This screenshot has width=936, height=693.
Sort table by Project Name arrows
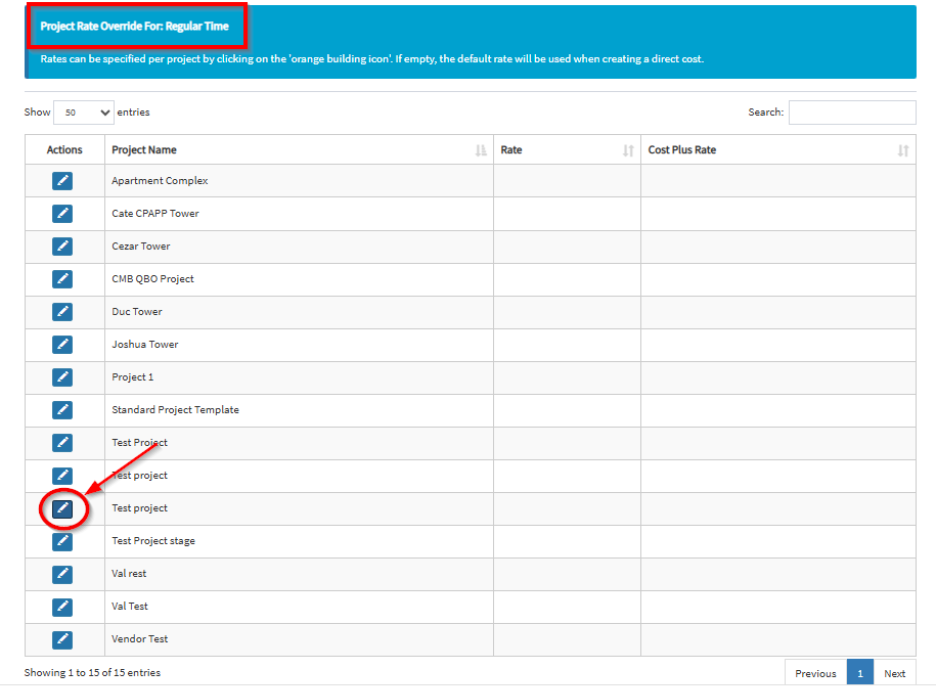481,150
